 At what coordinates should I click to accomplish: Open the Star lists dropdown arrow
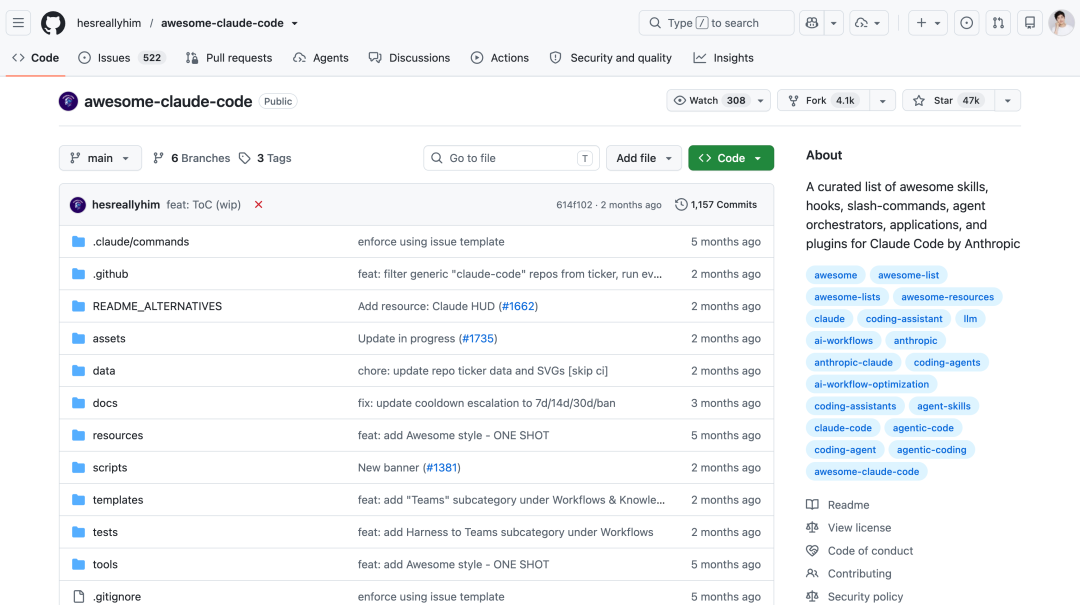[1007, 101]
